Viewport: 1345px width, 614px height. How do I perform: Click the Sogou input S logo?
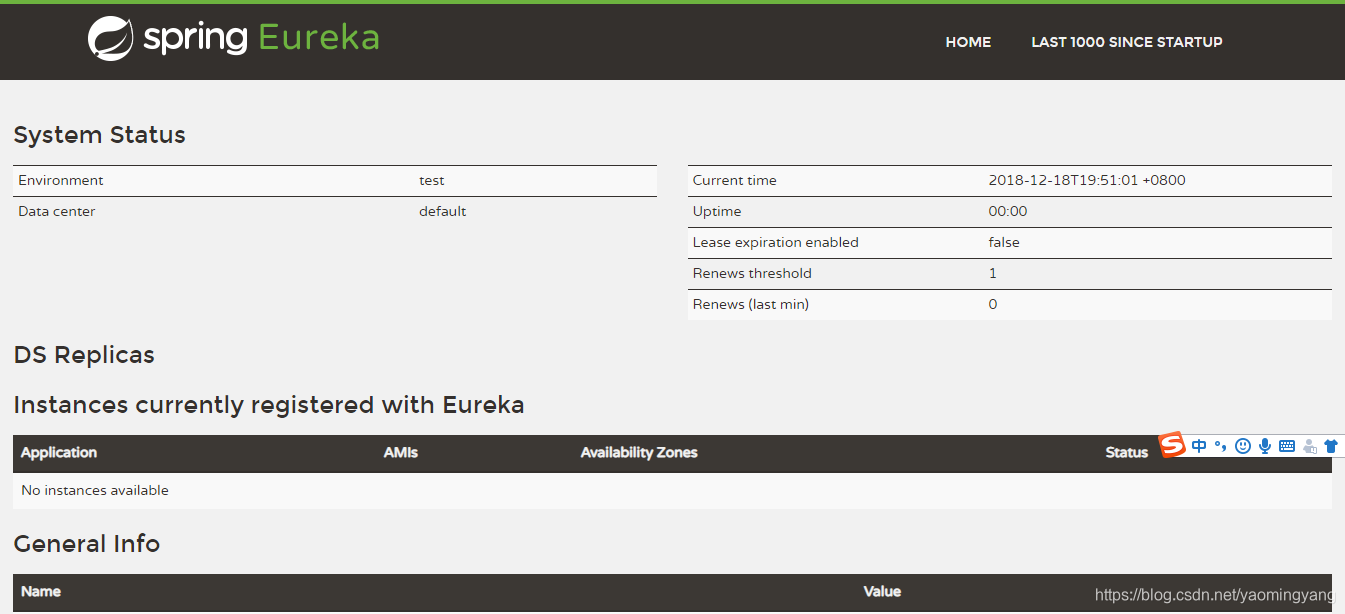(1173, 445)
